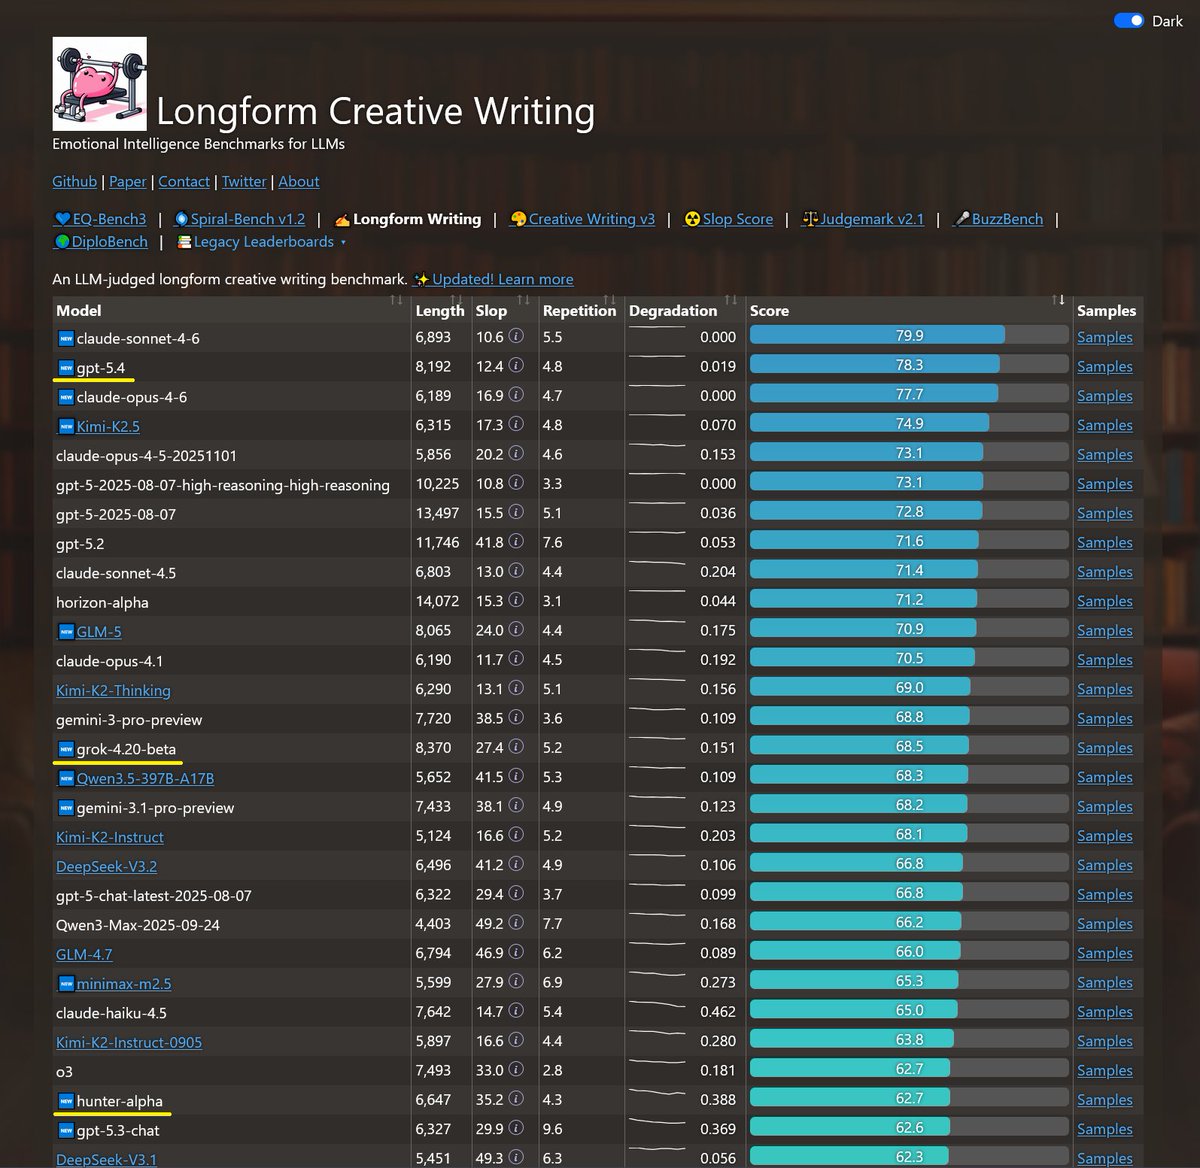Screen dimensions: 1200x1168
Task: Open Samples for claude-sonnet-4-6
Action: click(x=1105, y=337)
